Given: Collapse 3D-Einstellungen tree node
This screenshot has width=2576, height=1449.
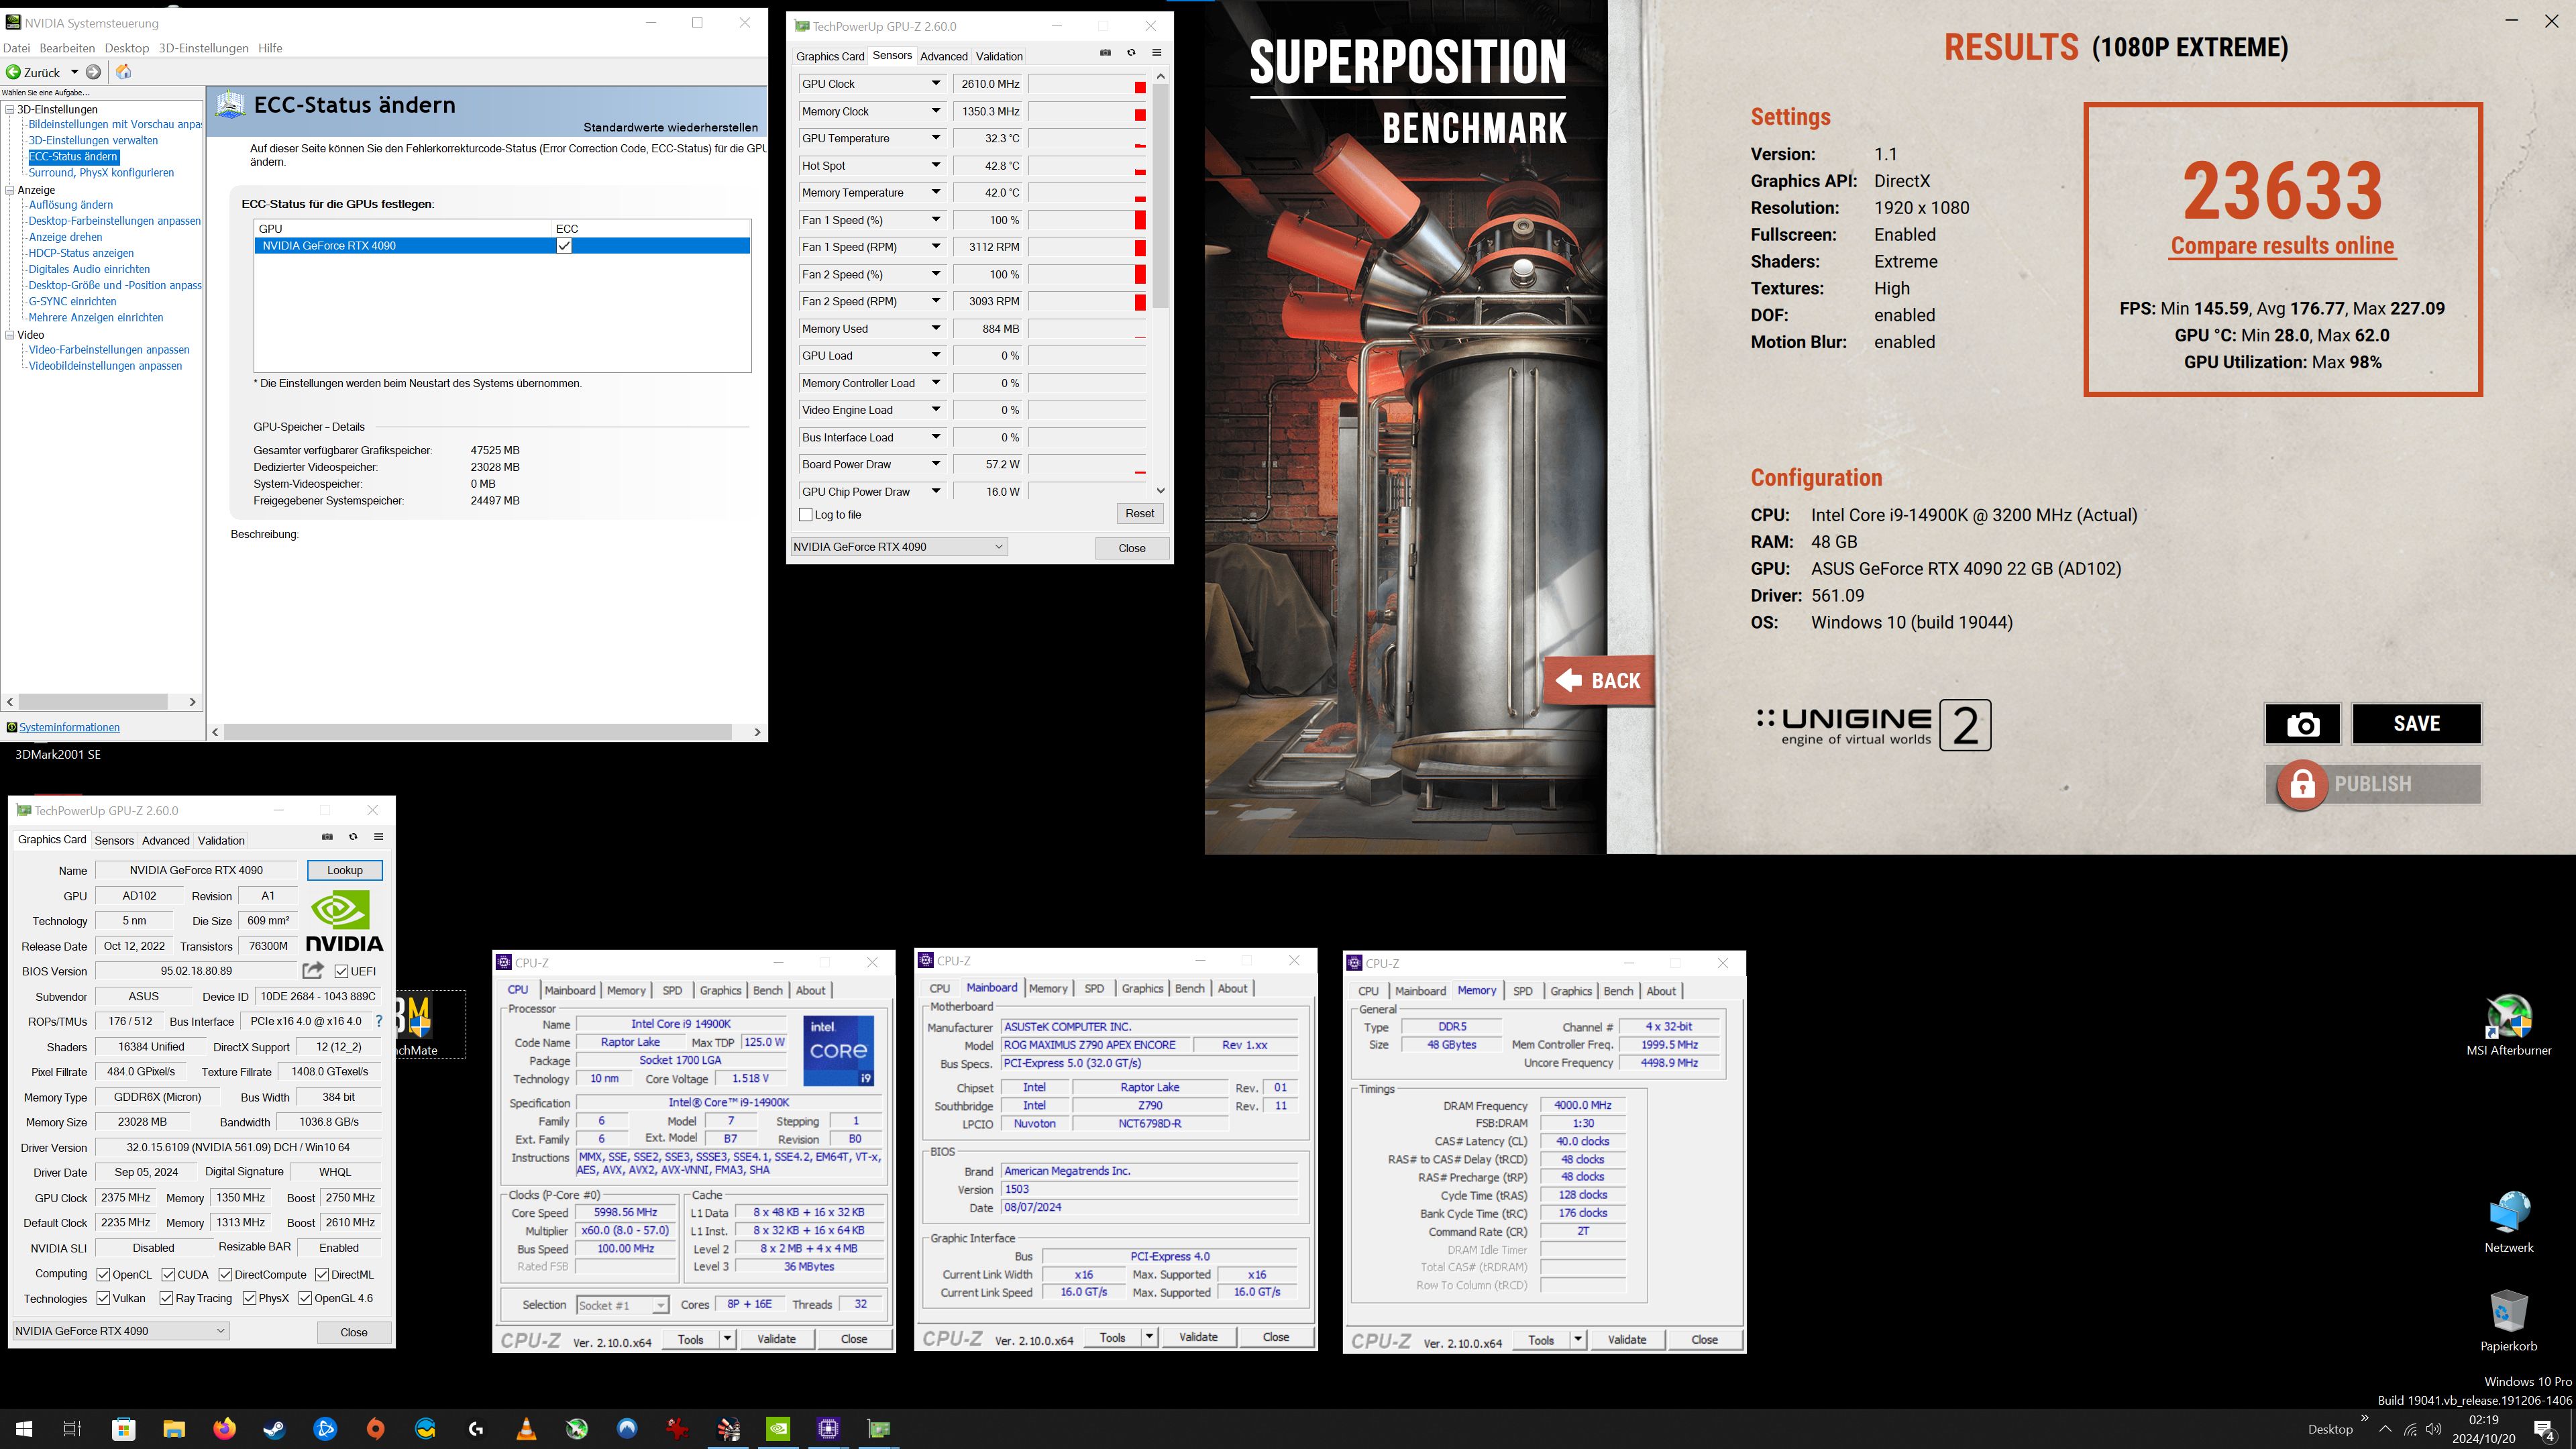Looking at the screenshot, I should tap(10, 109).
